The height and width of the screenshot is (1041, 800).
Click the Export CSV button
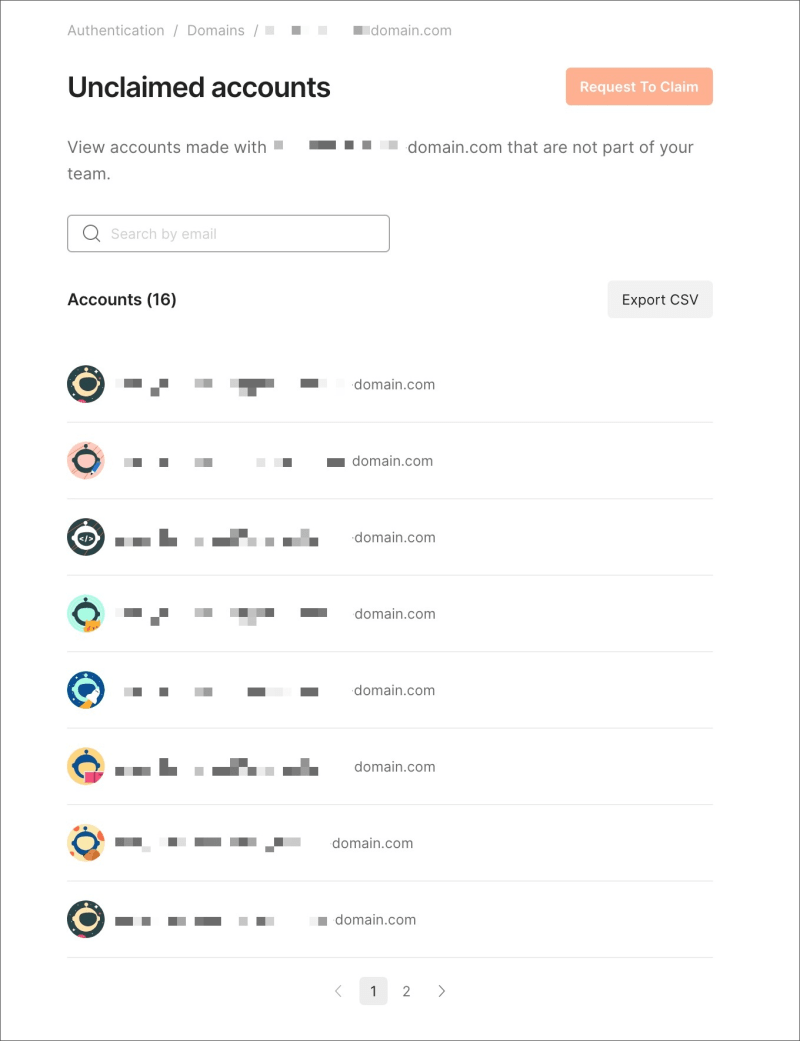coord(660,299)
